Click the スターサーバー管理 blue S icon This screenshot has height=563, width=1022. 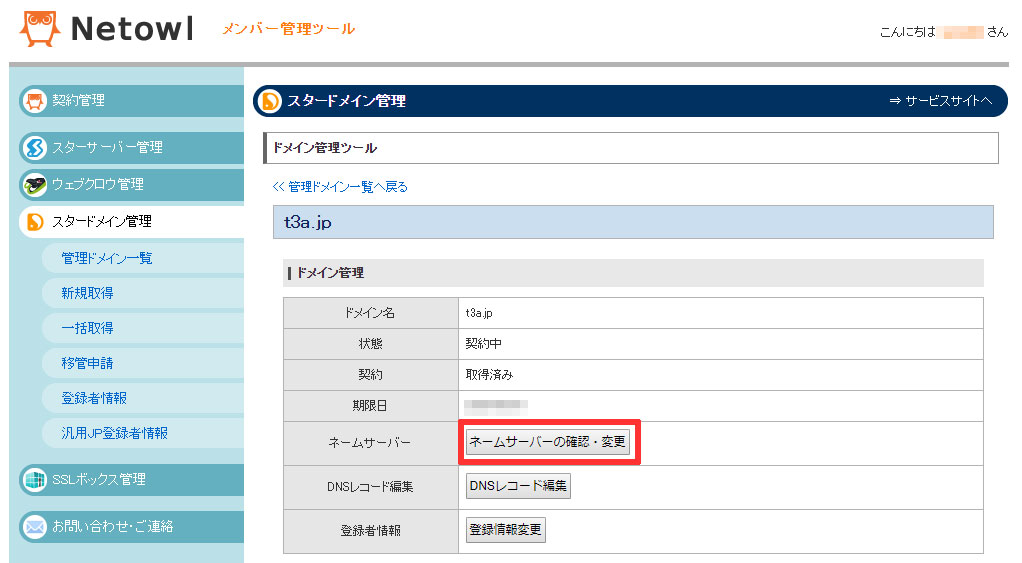coord(35,148)
